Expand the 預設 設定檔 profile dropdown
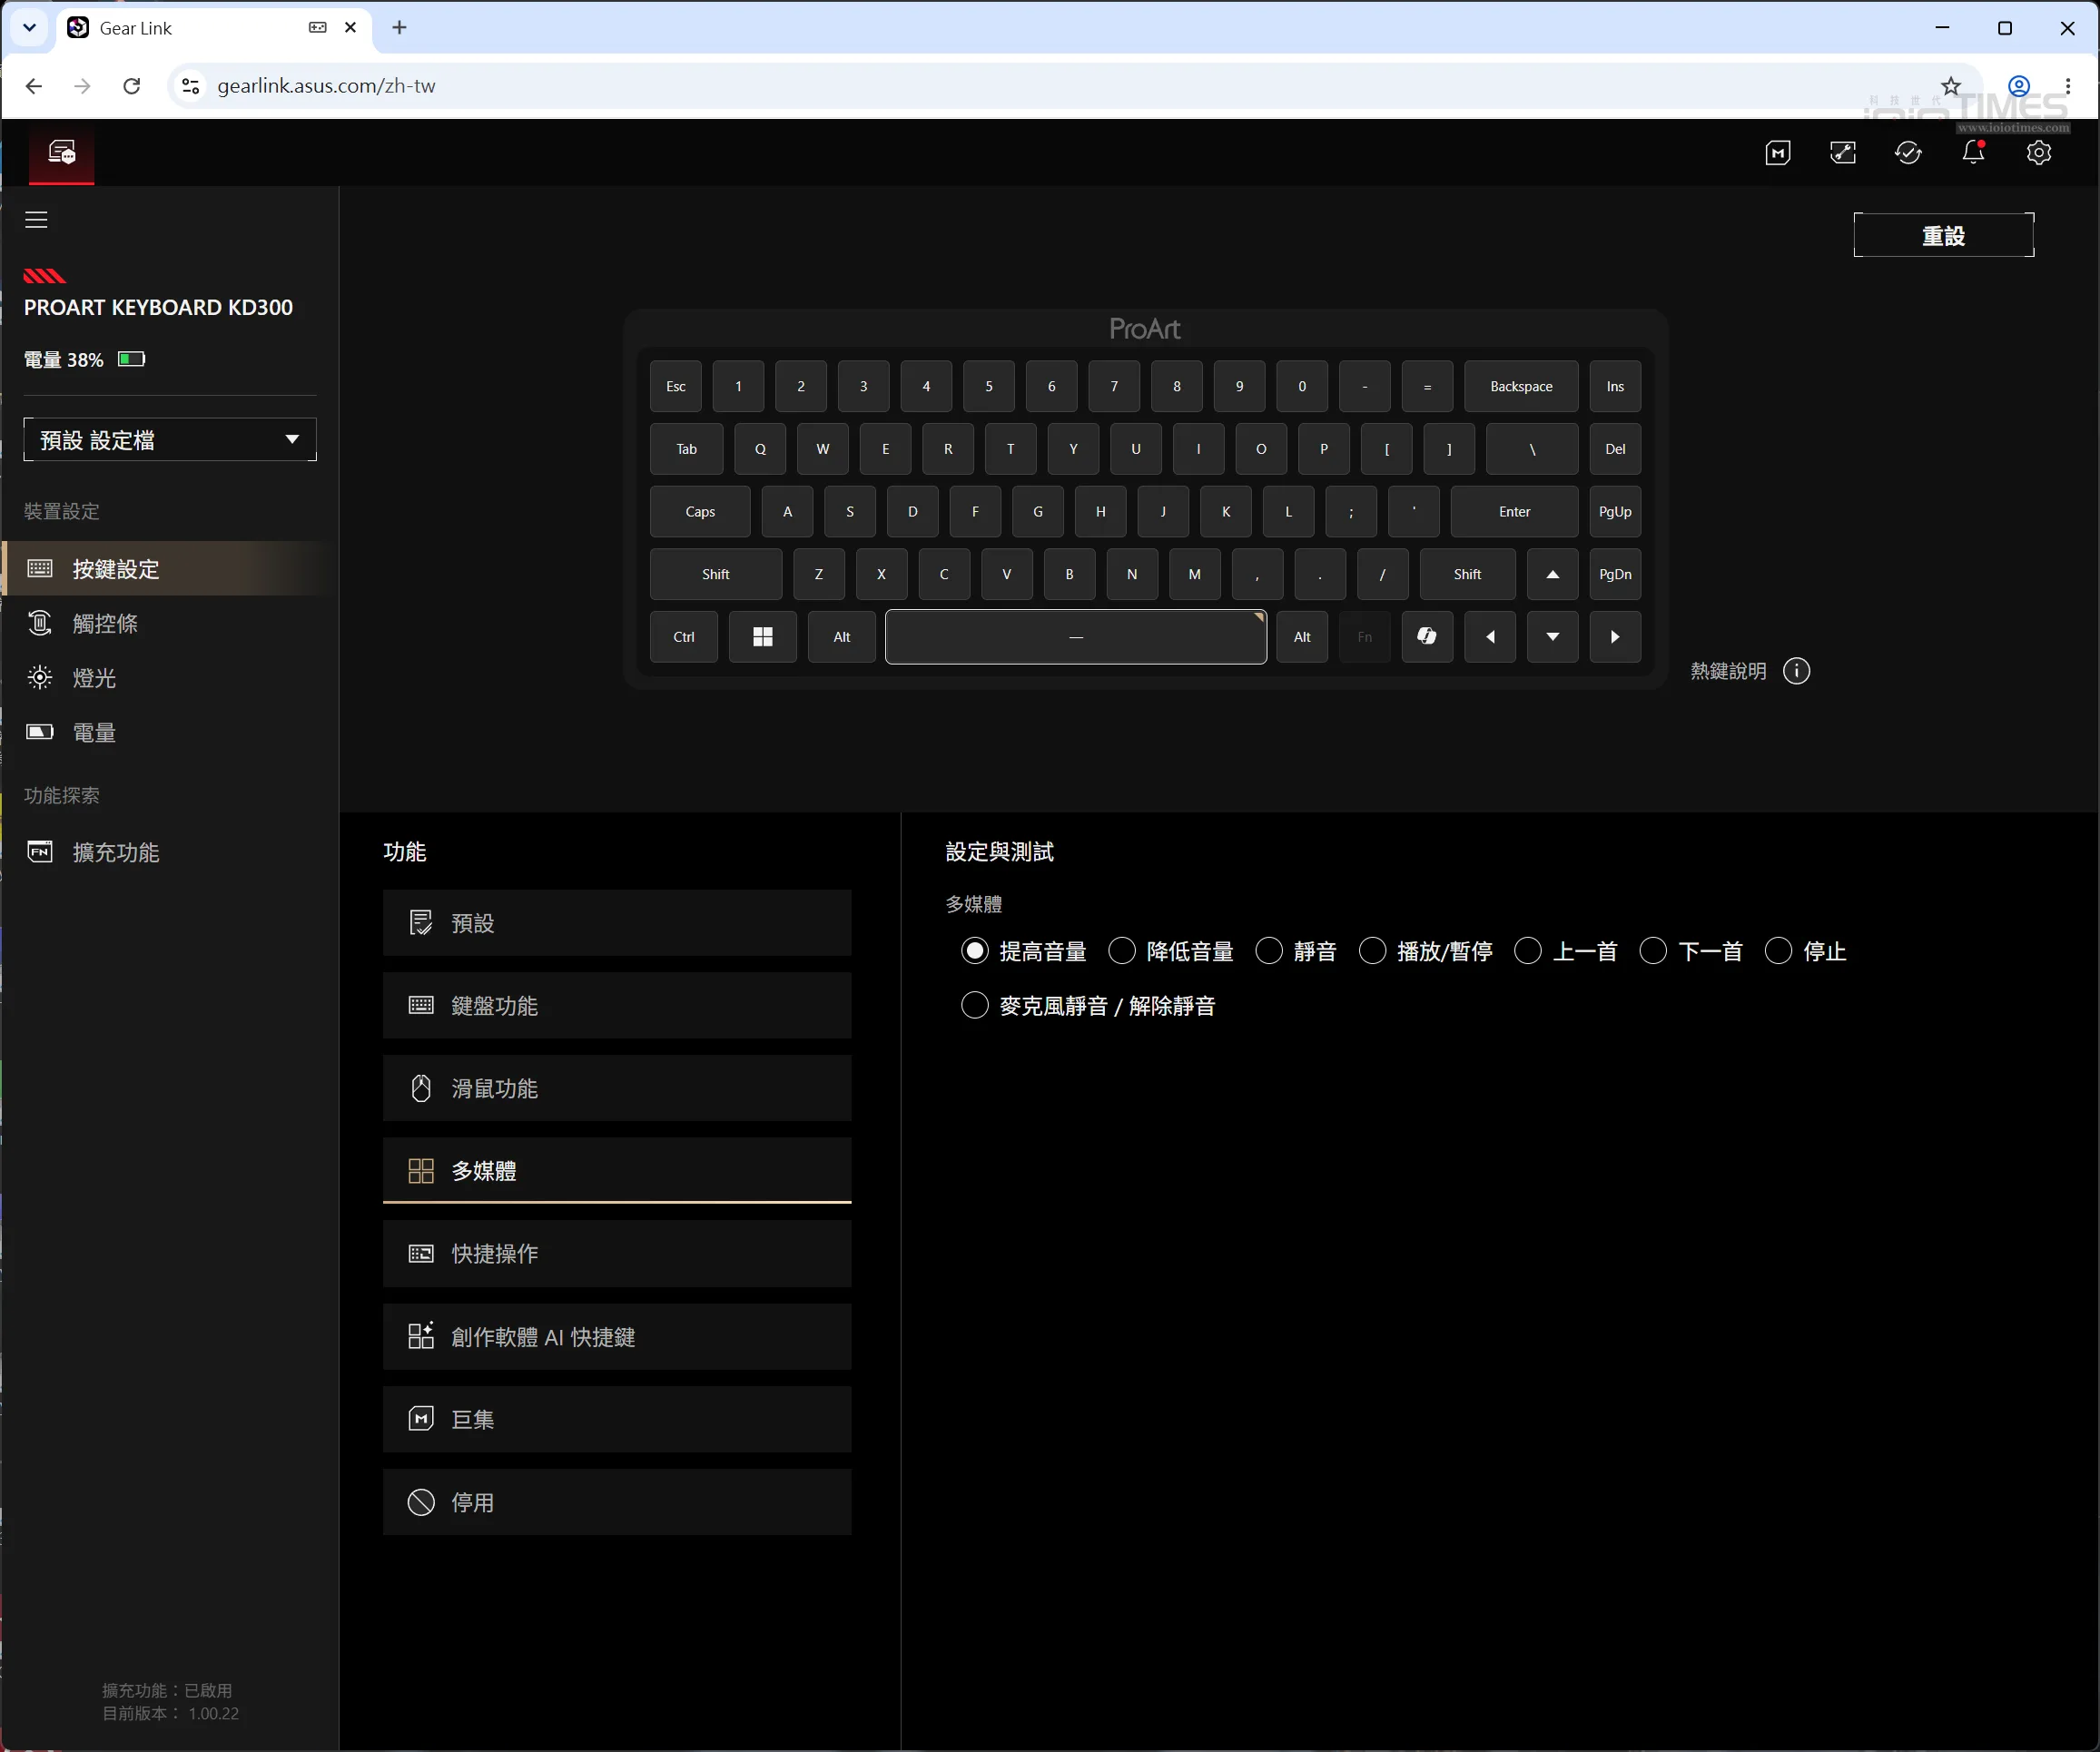The height and width of the screenshot is (1752, 2100). point(170,440)
